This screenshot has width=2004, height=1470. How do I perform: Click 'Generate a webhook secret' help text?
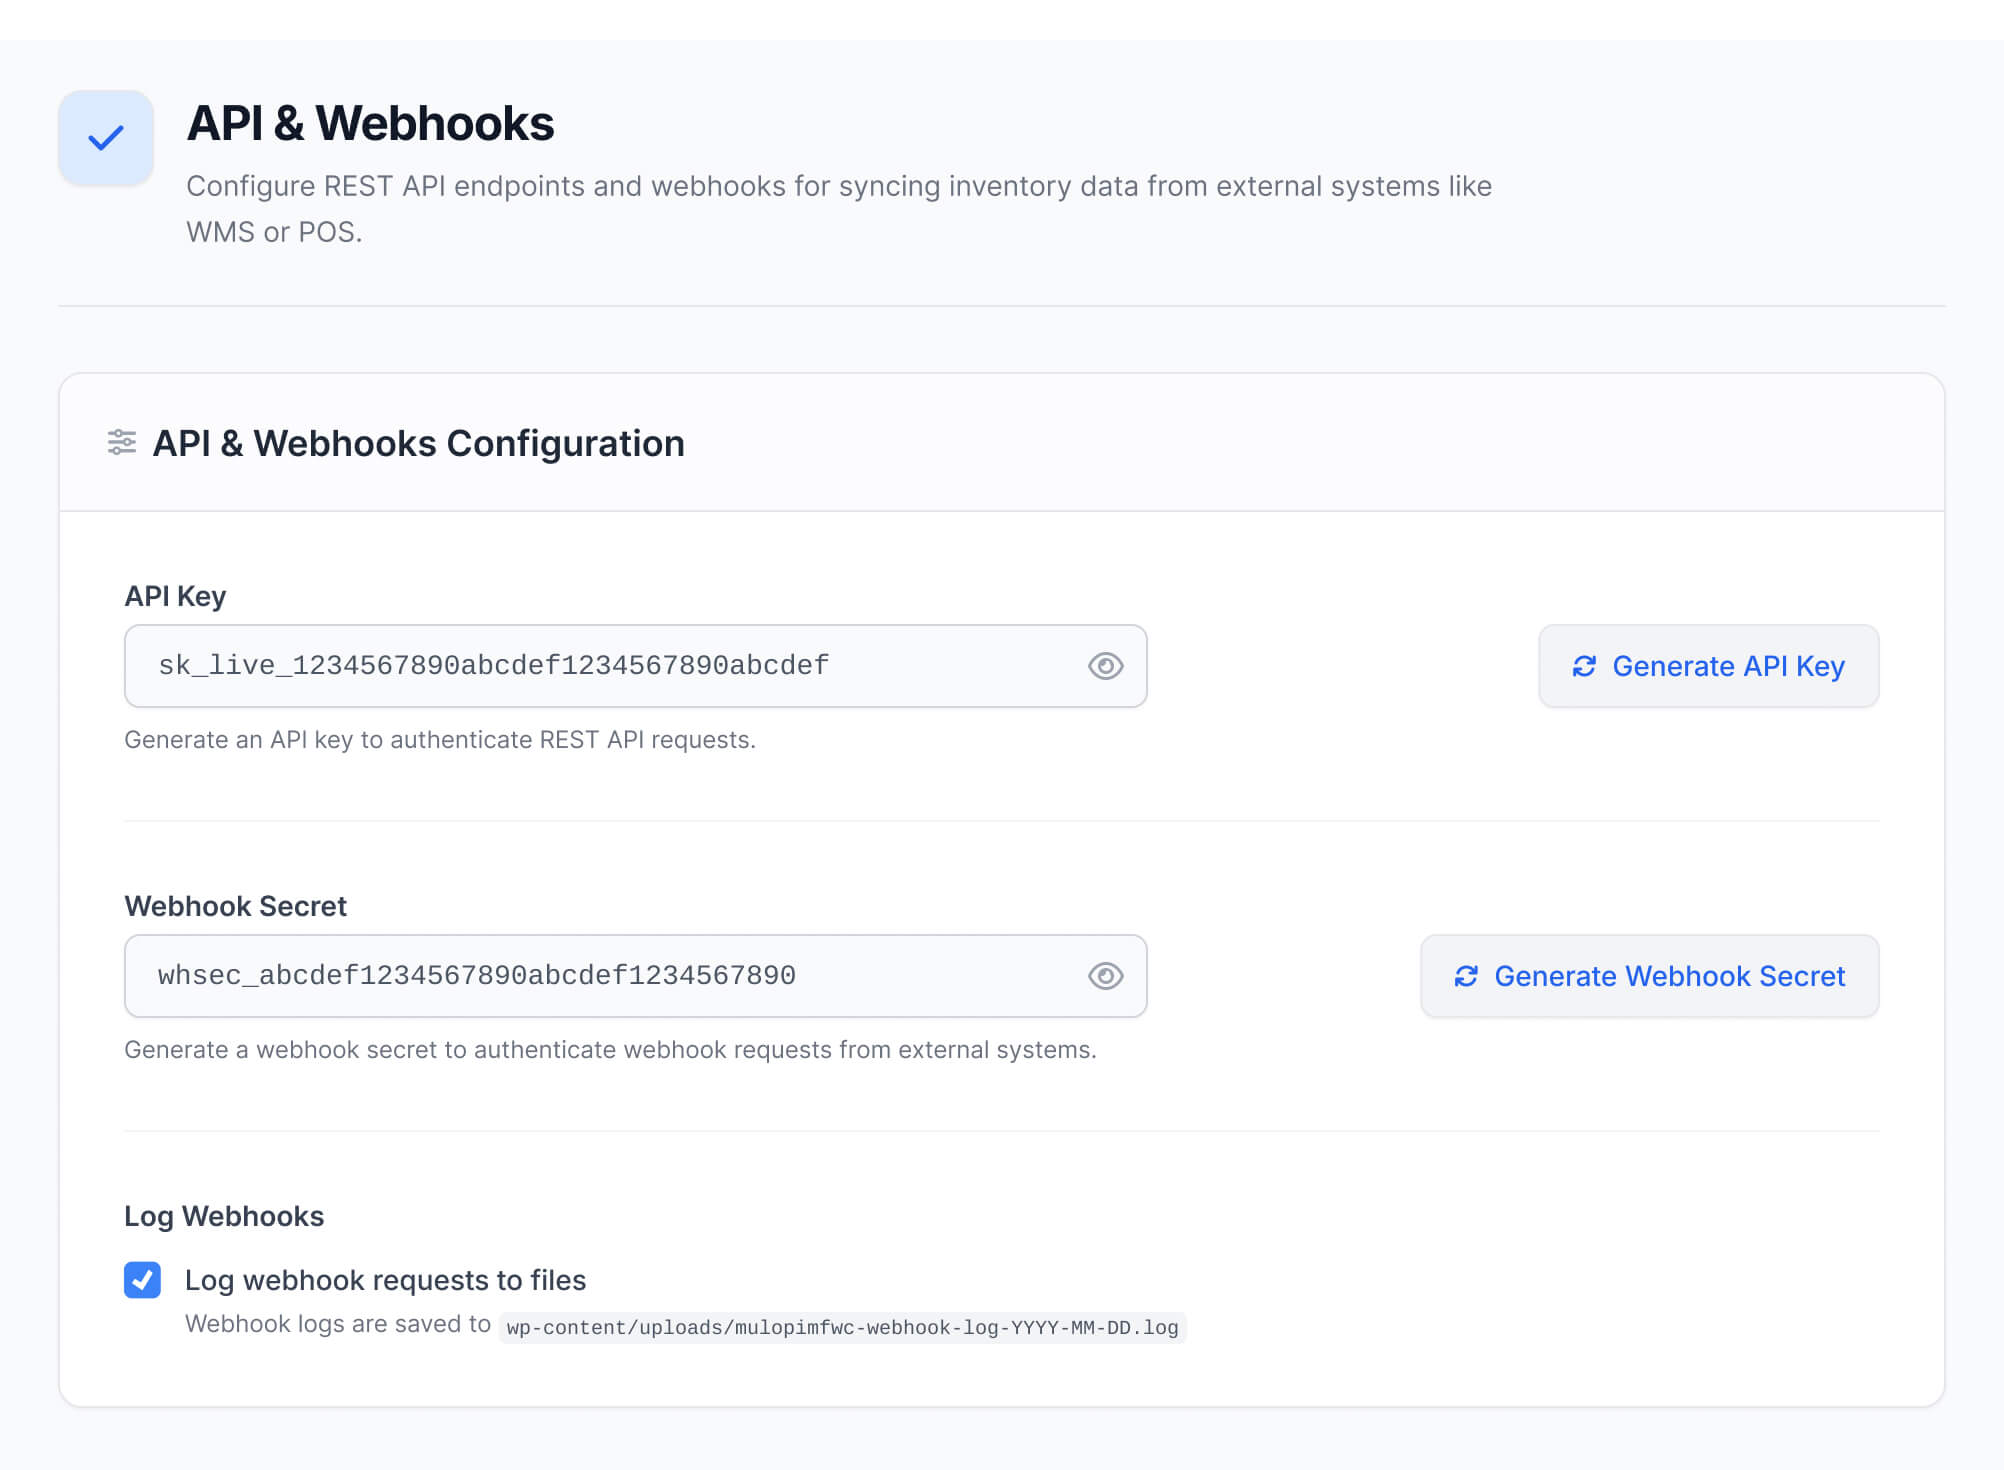coord(610,1050)
